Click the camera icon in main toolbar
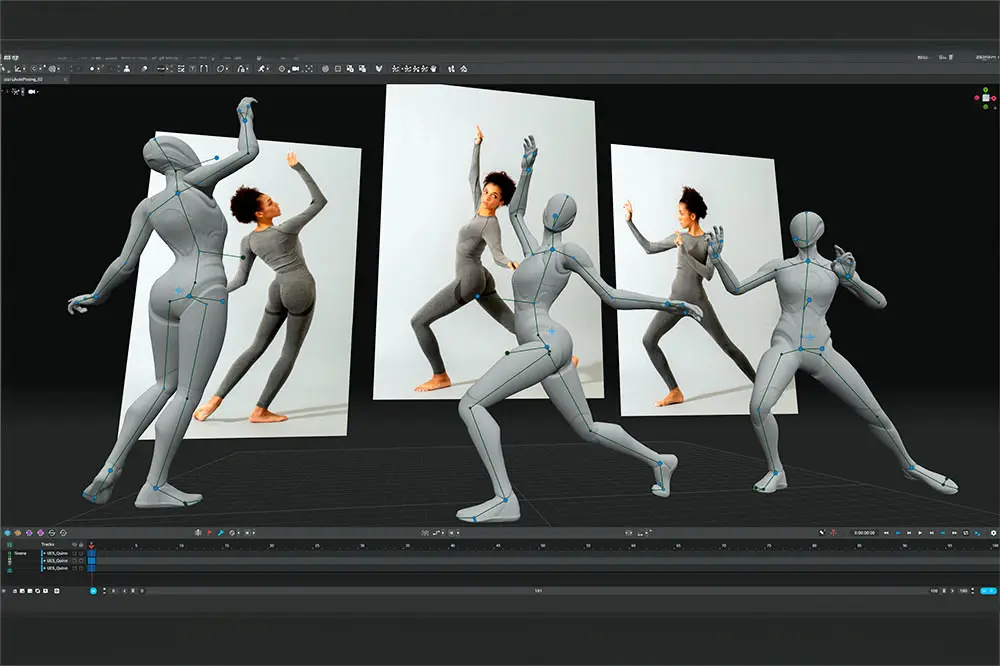This screenshot has height=666, width=1000. click(x=295, y=69)
